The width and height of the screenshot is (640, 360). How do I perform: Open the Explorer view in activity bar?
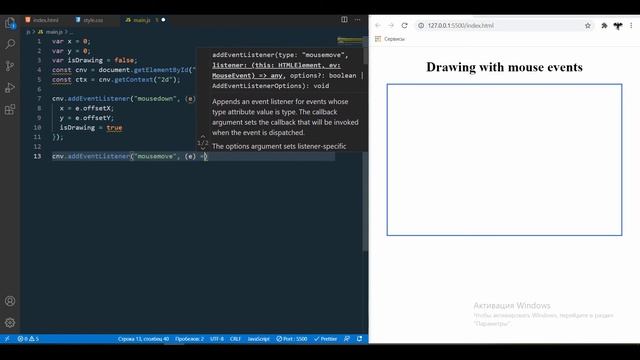(10, 23)
